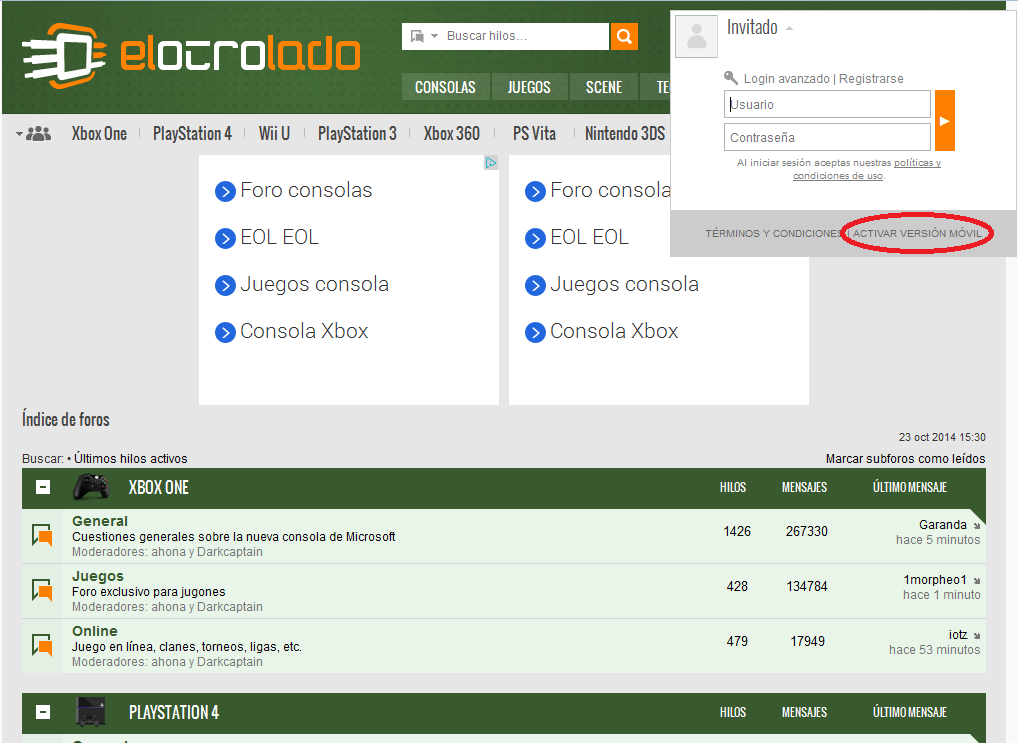Go to 1morpheo1's latest post arrow
This screenshot has height=743, width=1018.
click(976, 581)
